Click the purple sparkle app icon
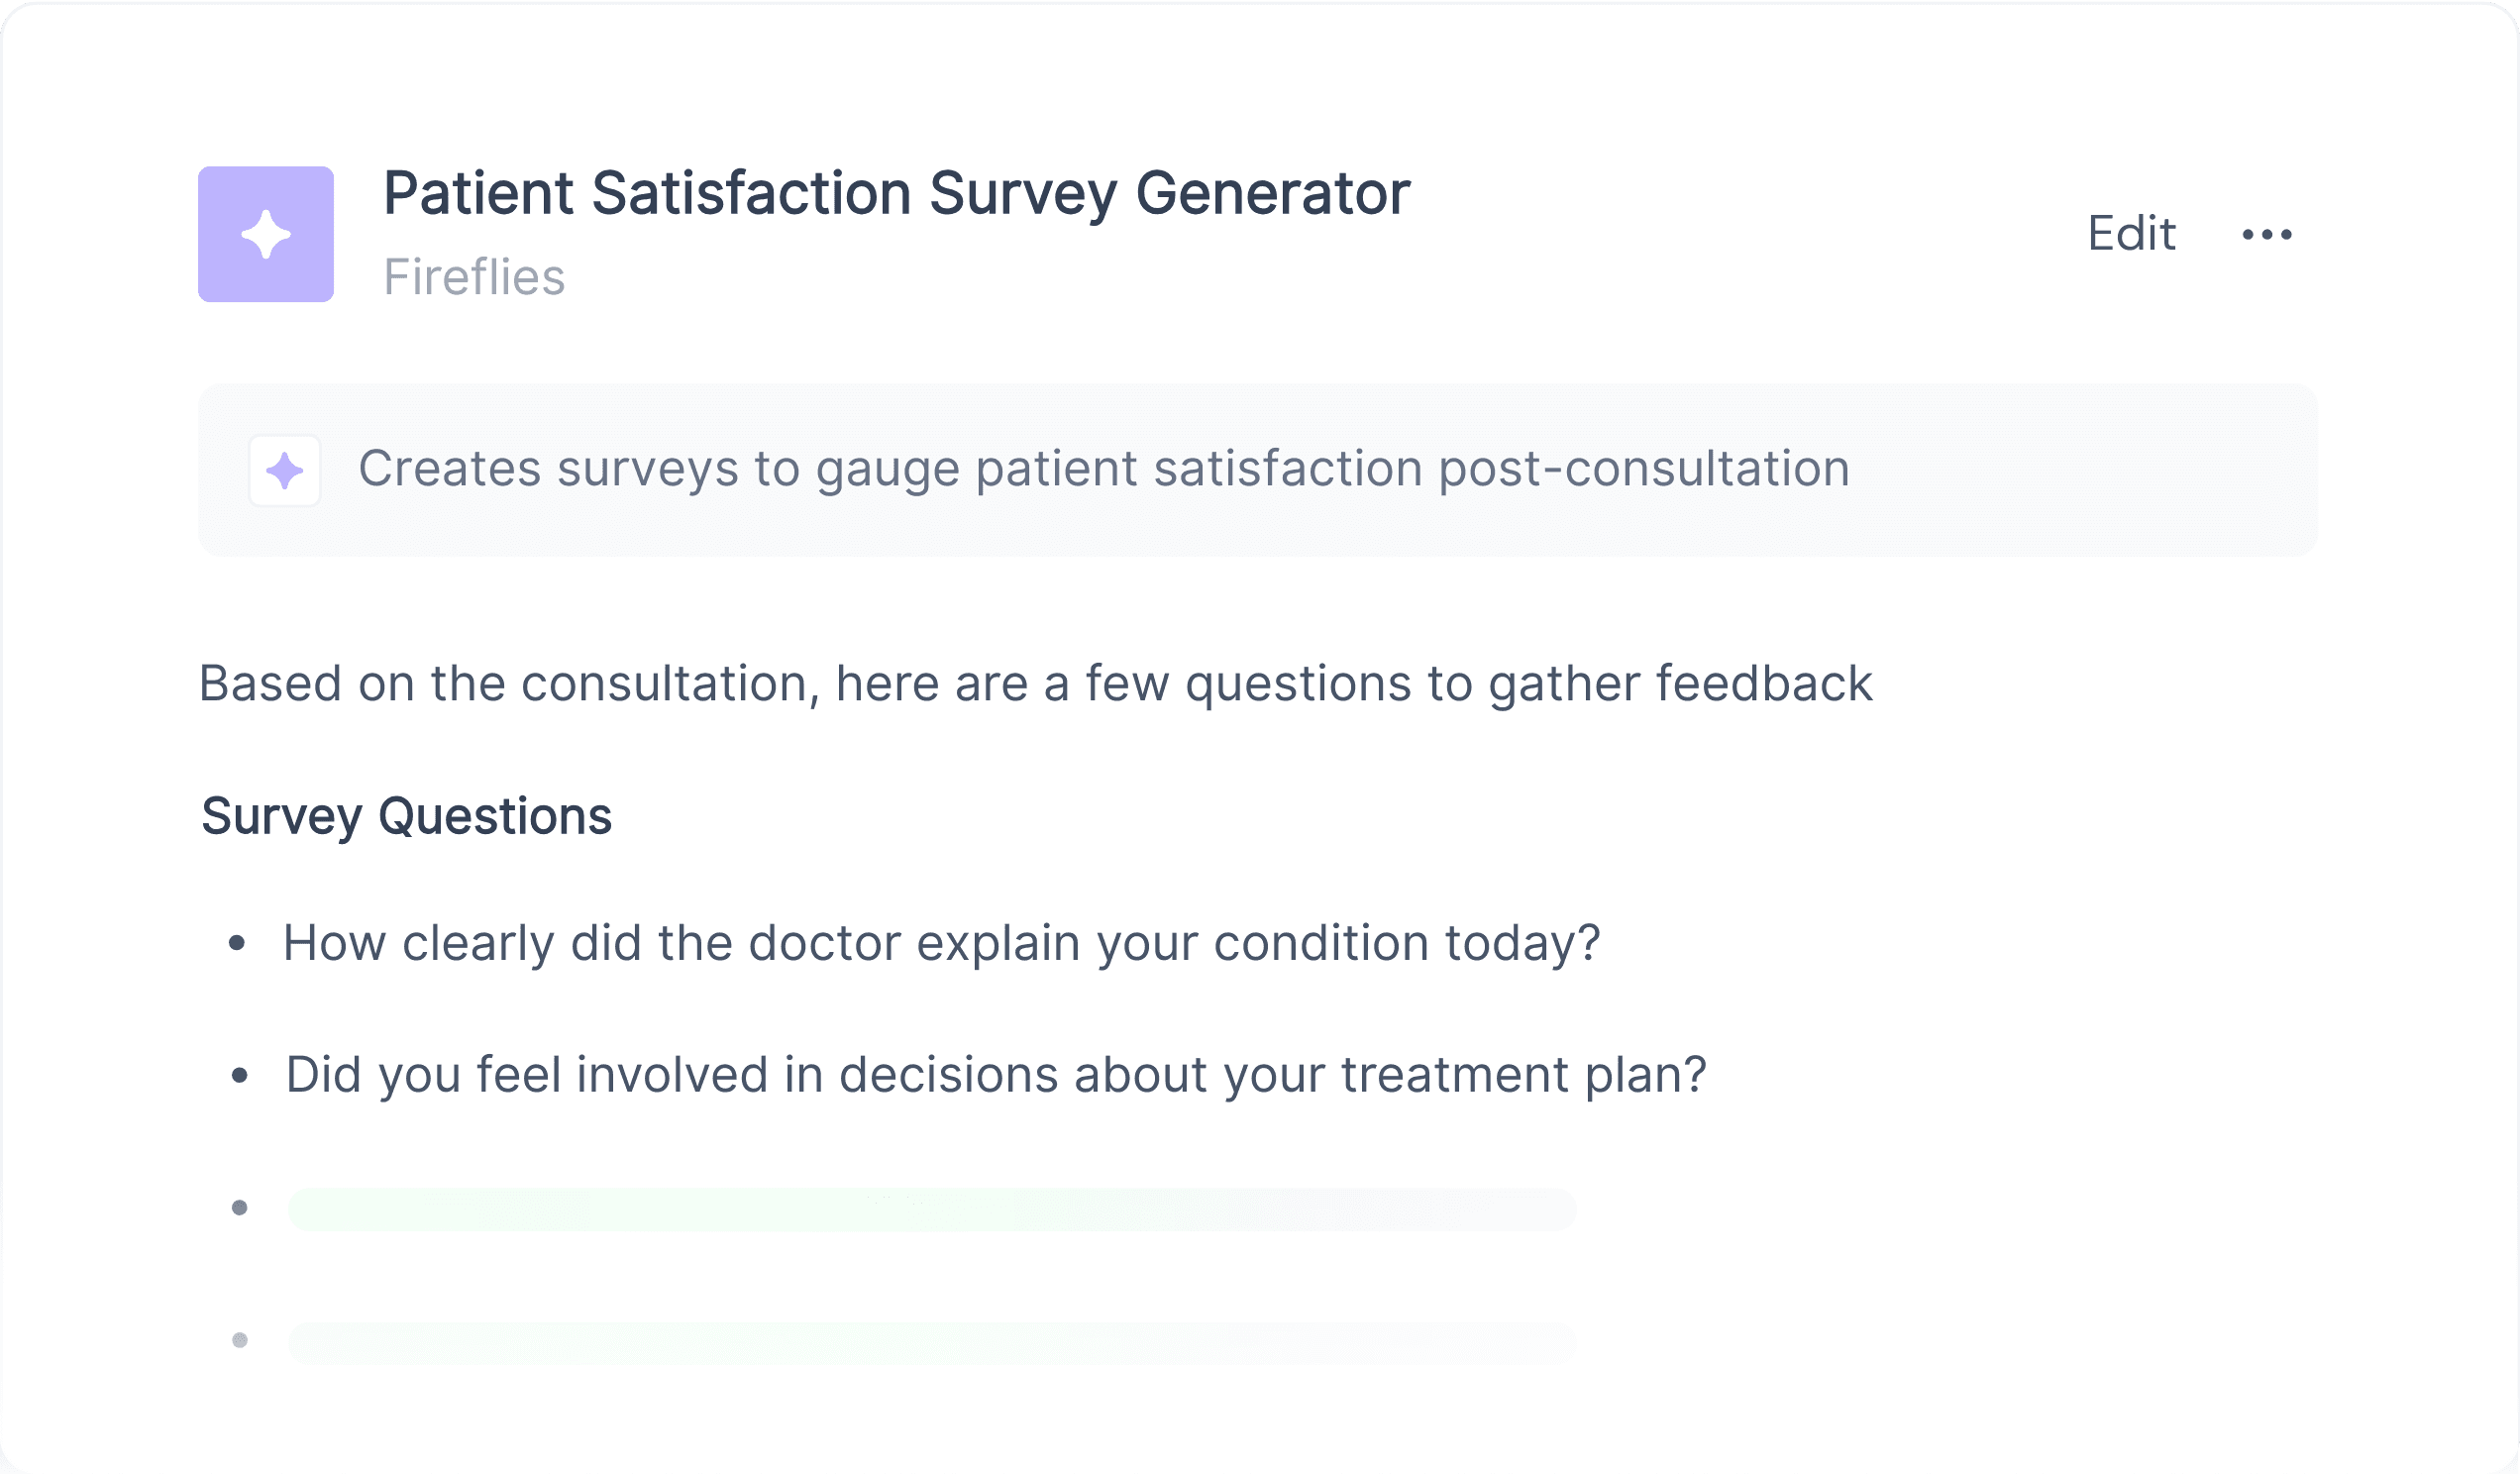 (x=266, y=234)
